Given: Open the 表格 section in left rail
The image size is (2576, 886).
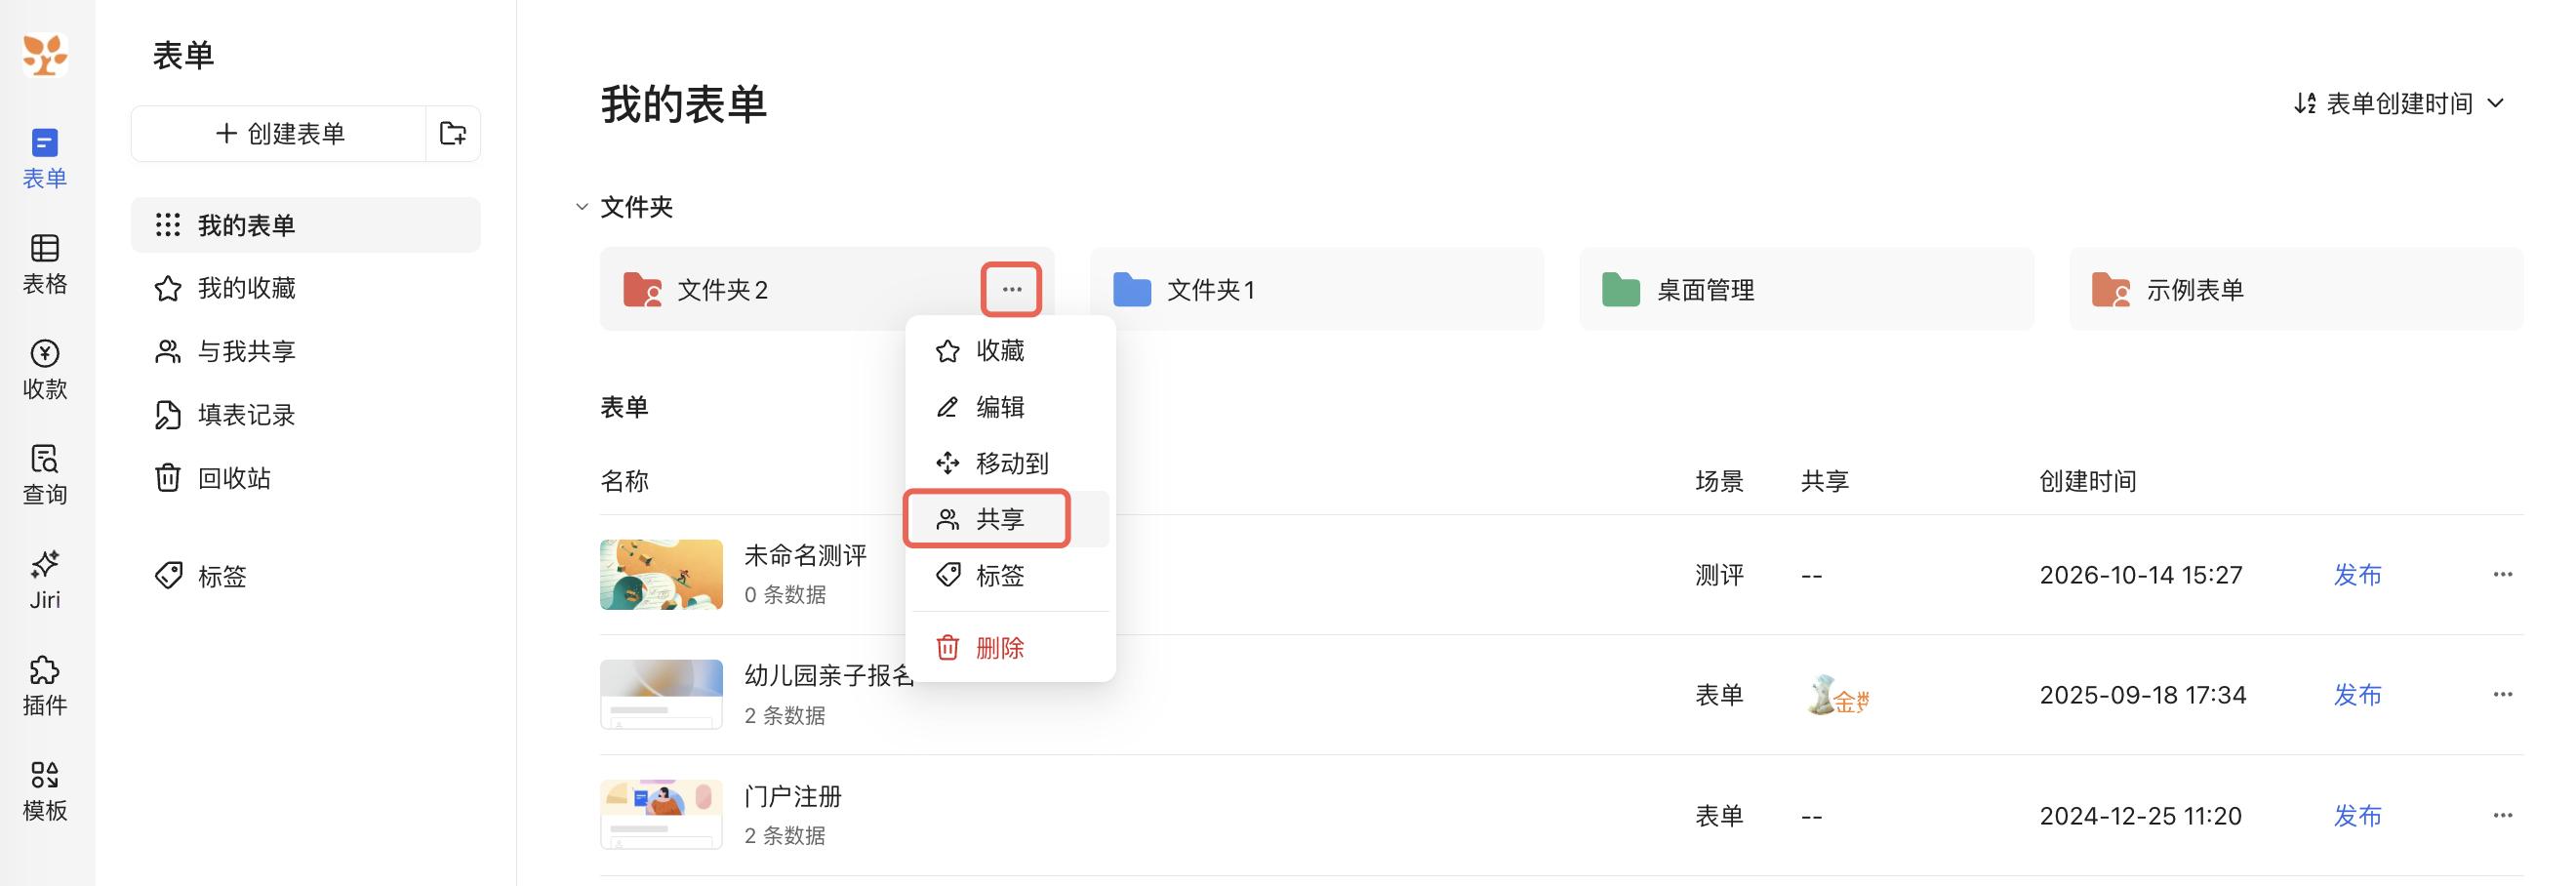Looking at the screenshot, I should (x=44, y=264).
